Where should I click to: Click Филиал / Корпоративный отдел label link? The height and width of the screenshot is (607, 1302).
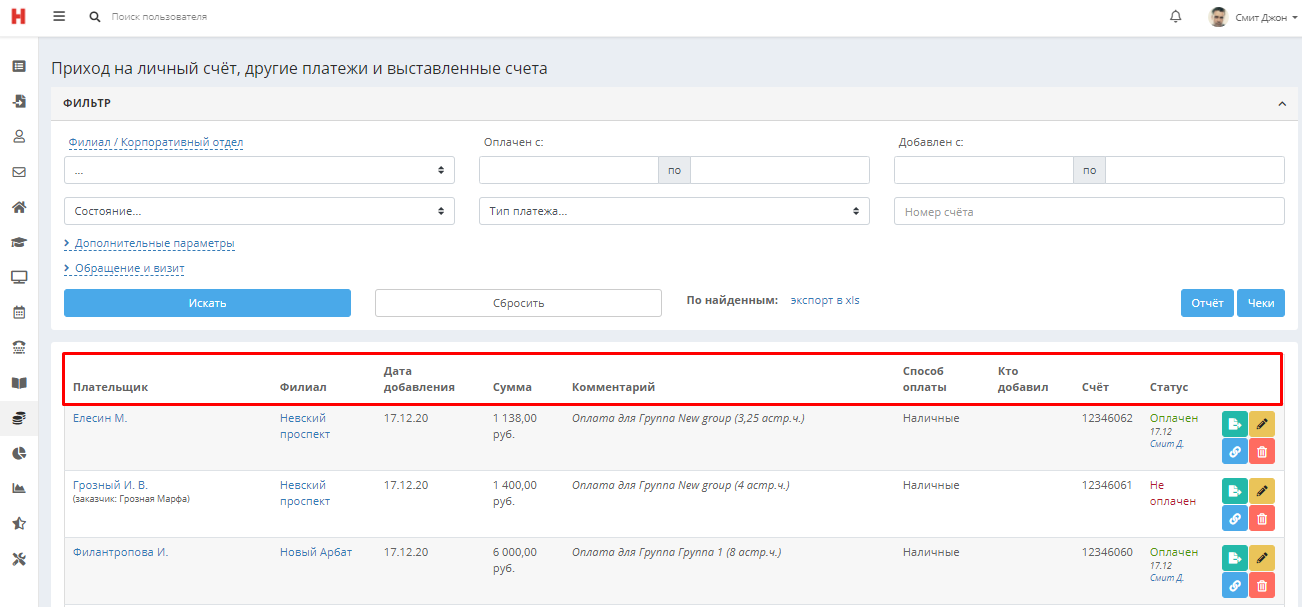[156, 142]
